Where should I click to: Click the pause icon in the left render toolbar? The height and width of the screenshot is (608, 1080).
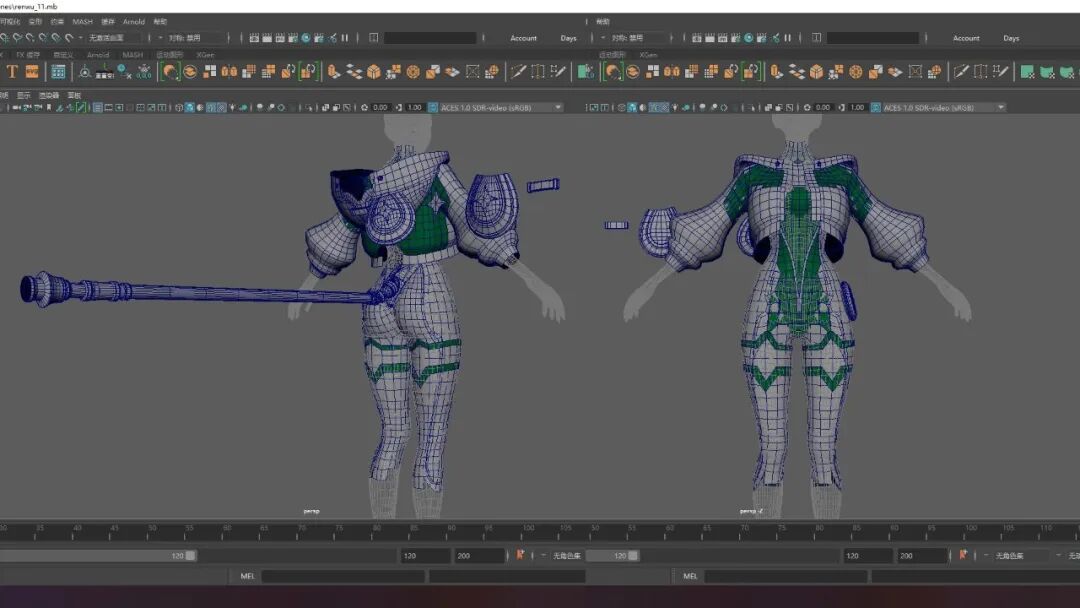click(x=345, y=38)
